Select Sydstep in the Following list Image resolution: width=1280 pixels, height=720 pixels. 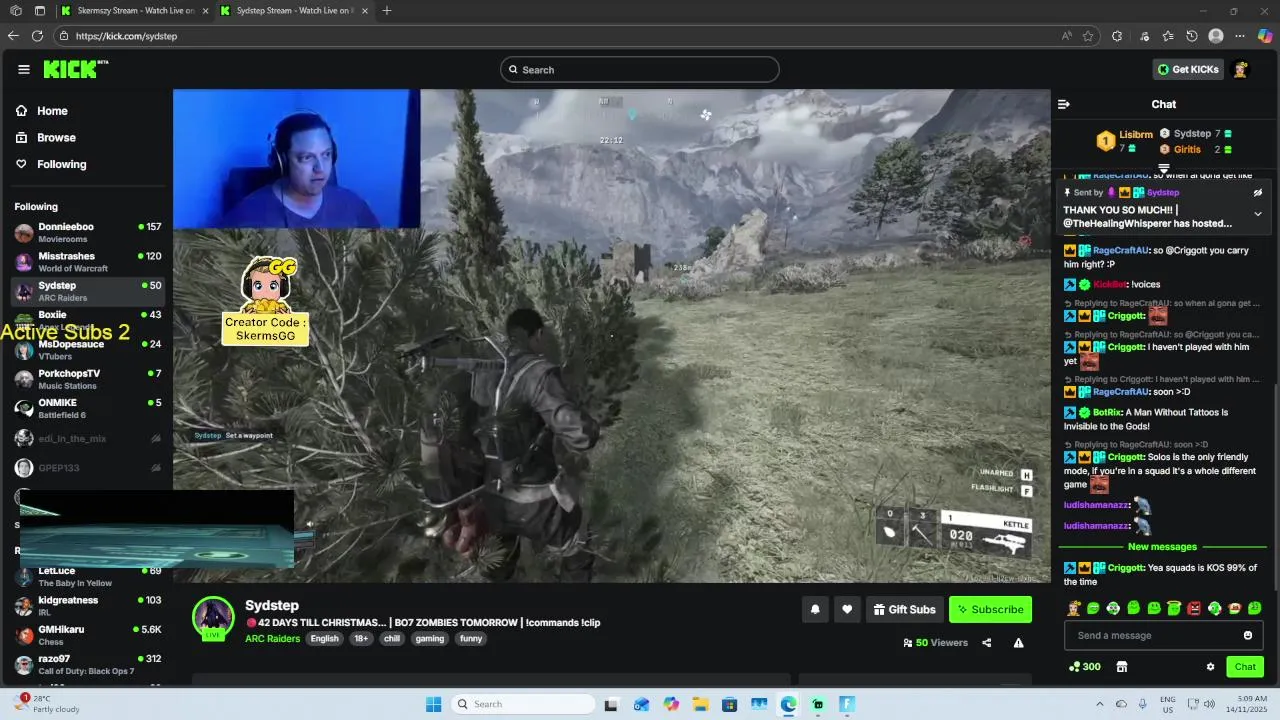(x=88, y=291)
